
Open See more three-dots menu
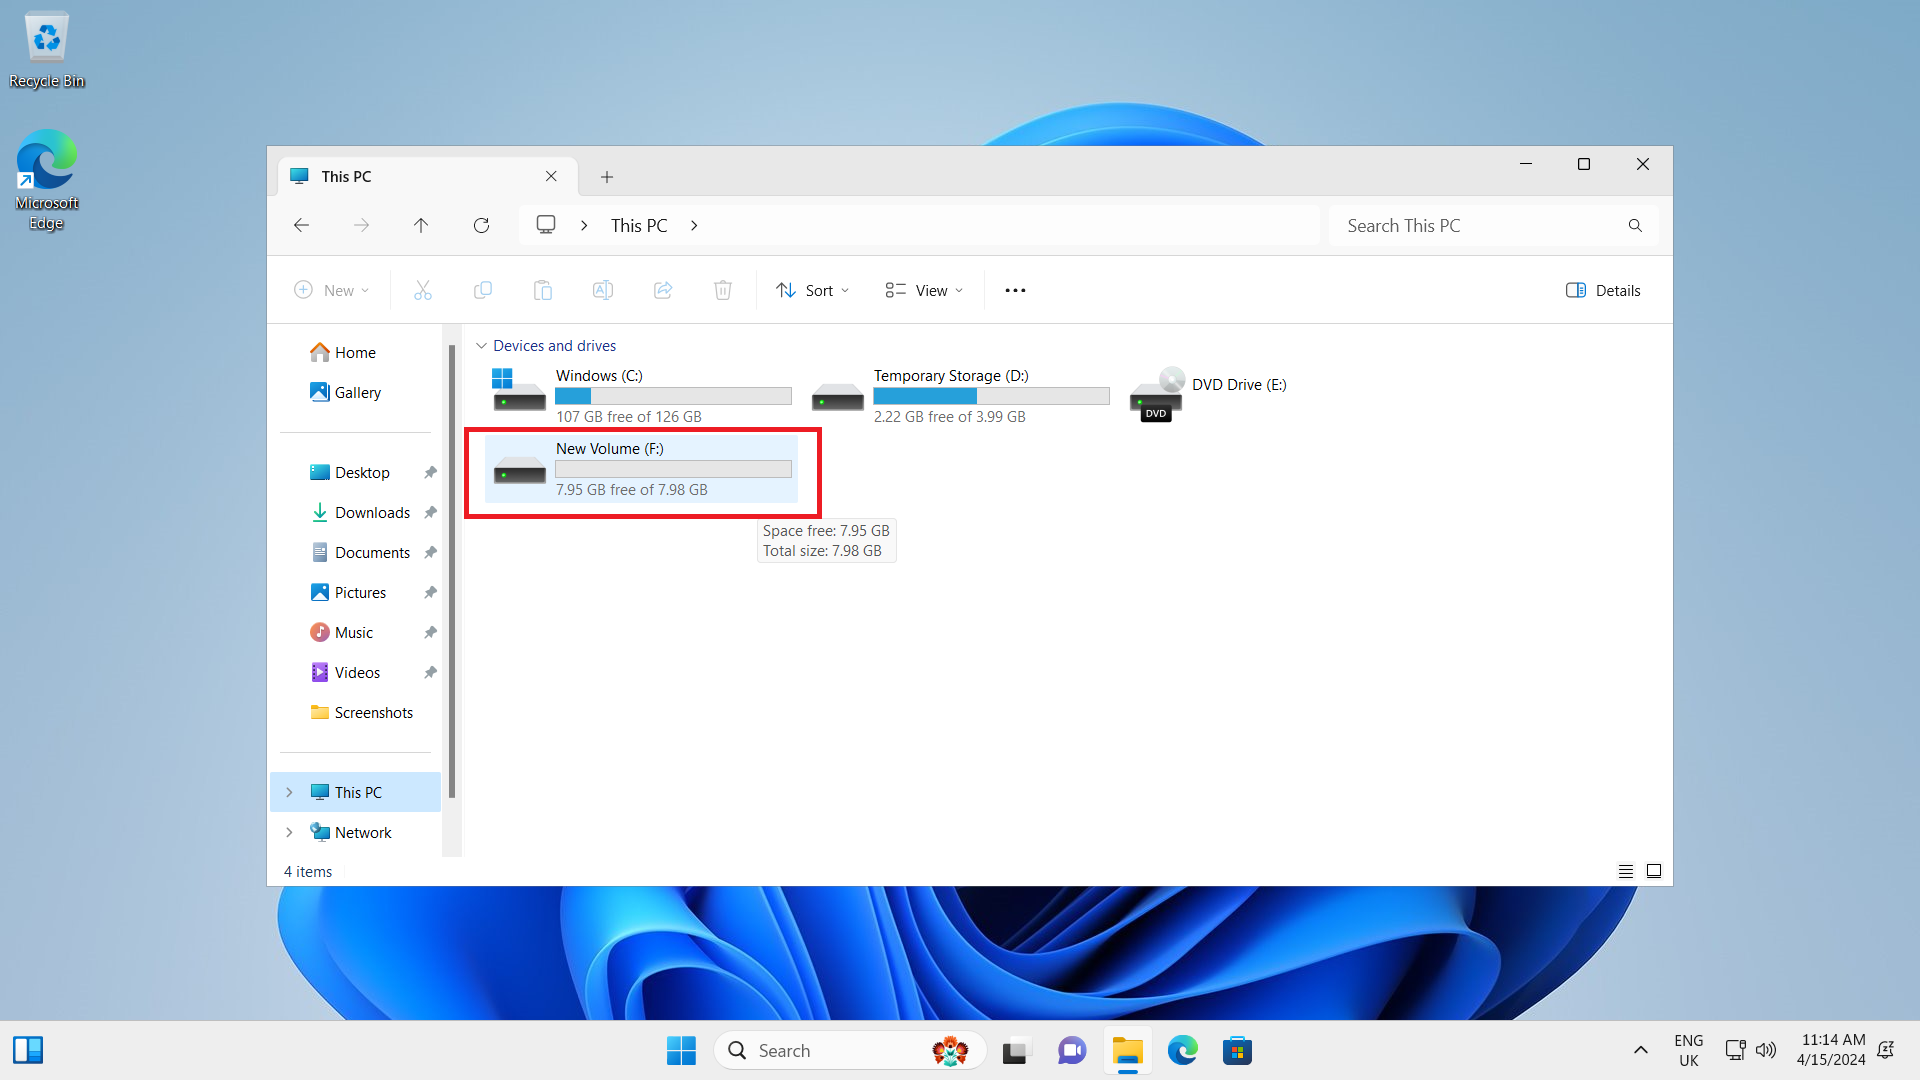click(1015, 291)
